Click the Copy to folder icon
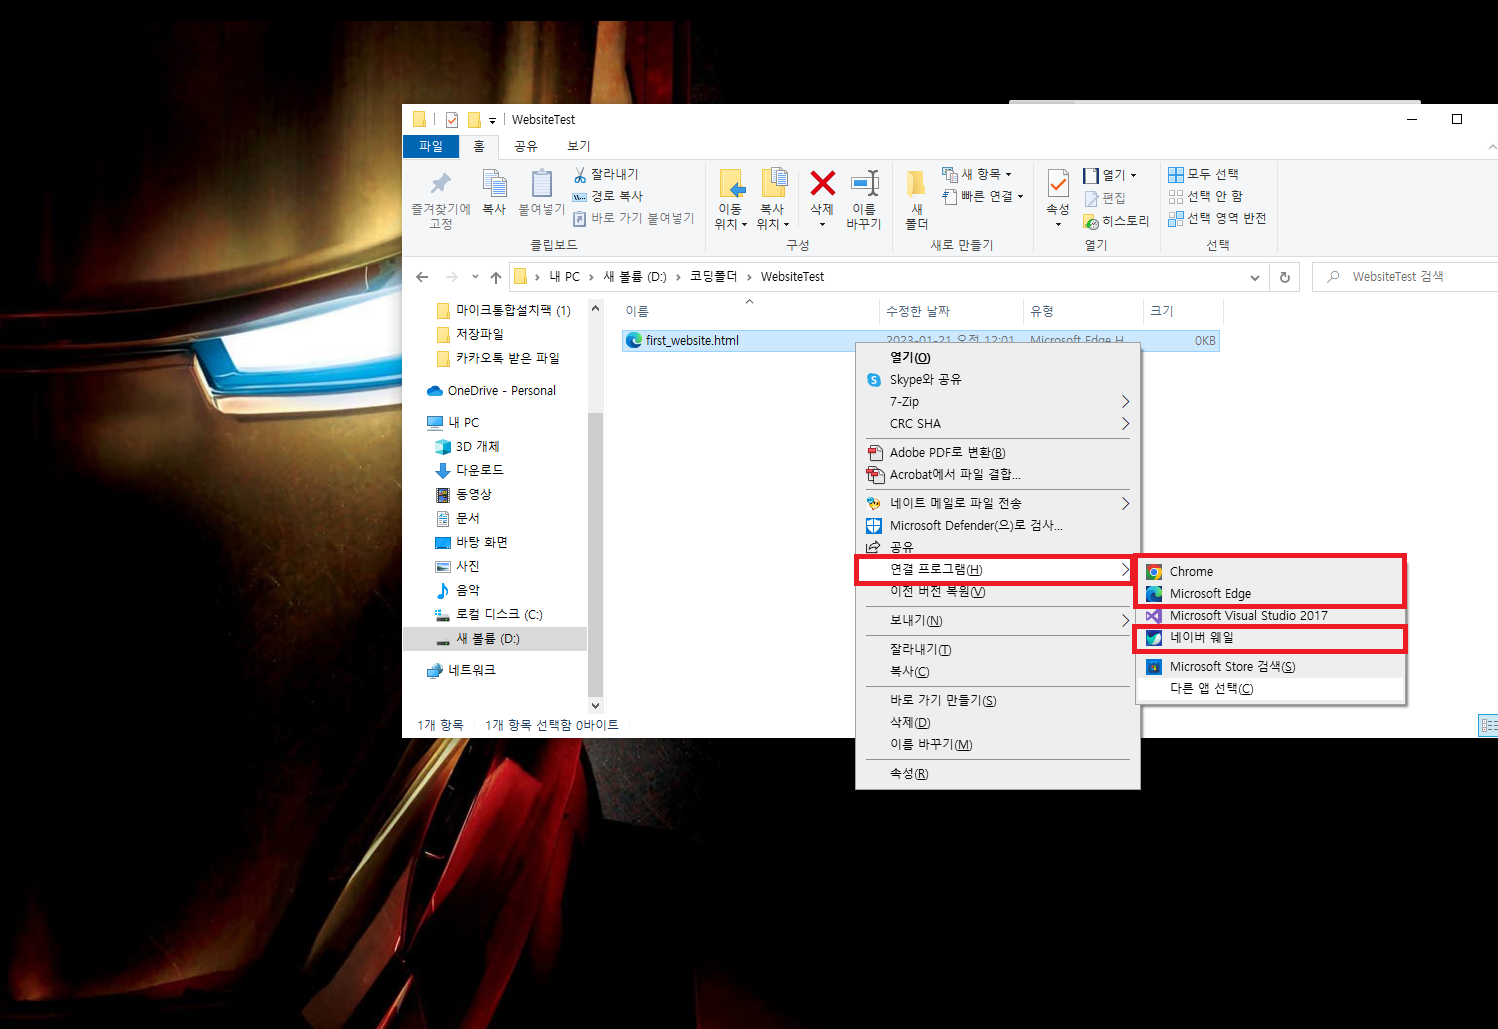 point(774,184)
